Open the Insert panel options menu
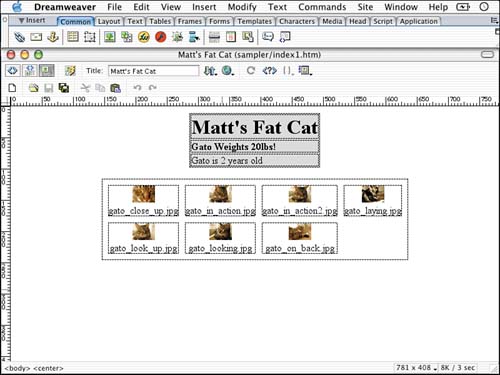Viewport: 500px width, 375px height. pos(494,21)
